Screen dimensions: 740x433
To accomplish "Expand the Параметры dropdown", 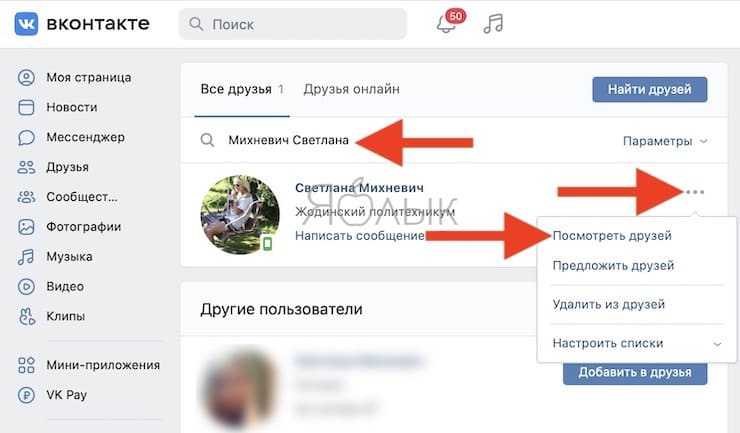I will 665,141.
